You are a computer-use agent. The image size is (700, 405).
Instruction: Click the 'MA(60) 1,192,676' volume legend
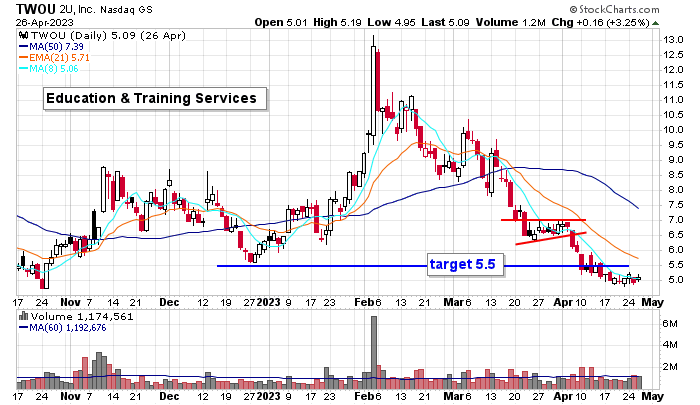tap(62, 328)
